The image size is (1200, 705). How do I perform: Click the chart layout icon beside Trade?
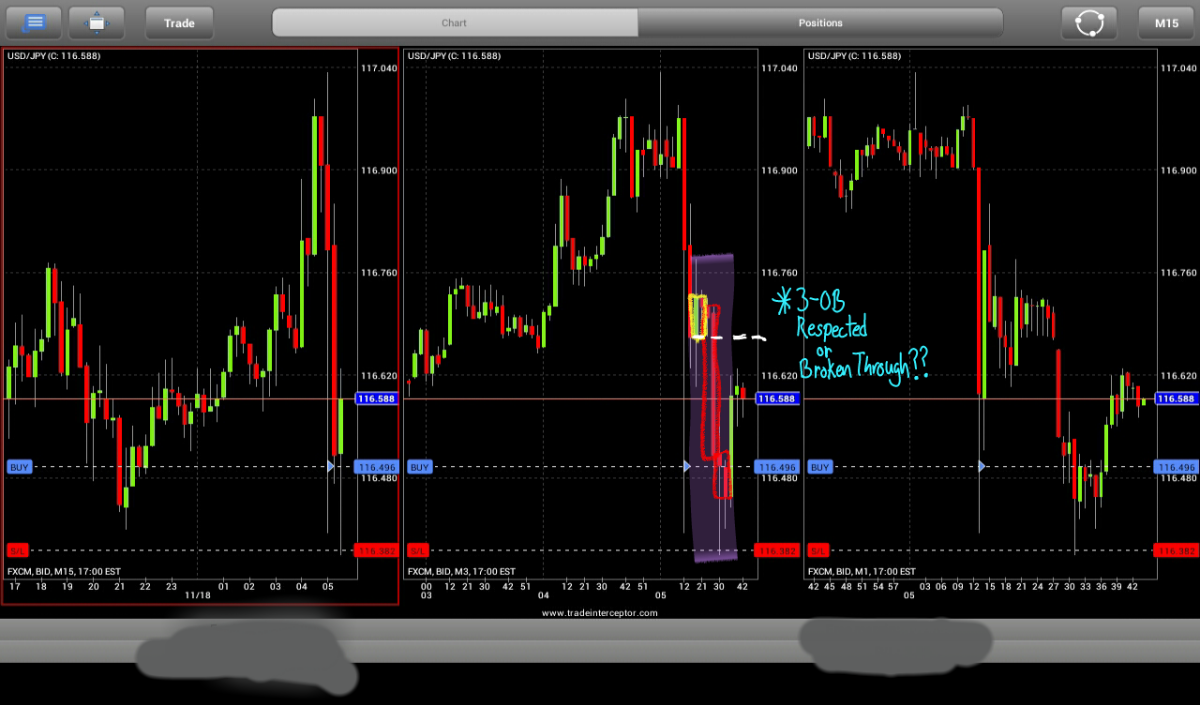click(x=96, y=22)
